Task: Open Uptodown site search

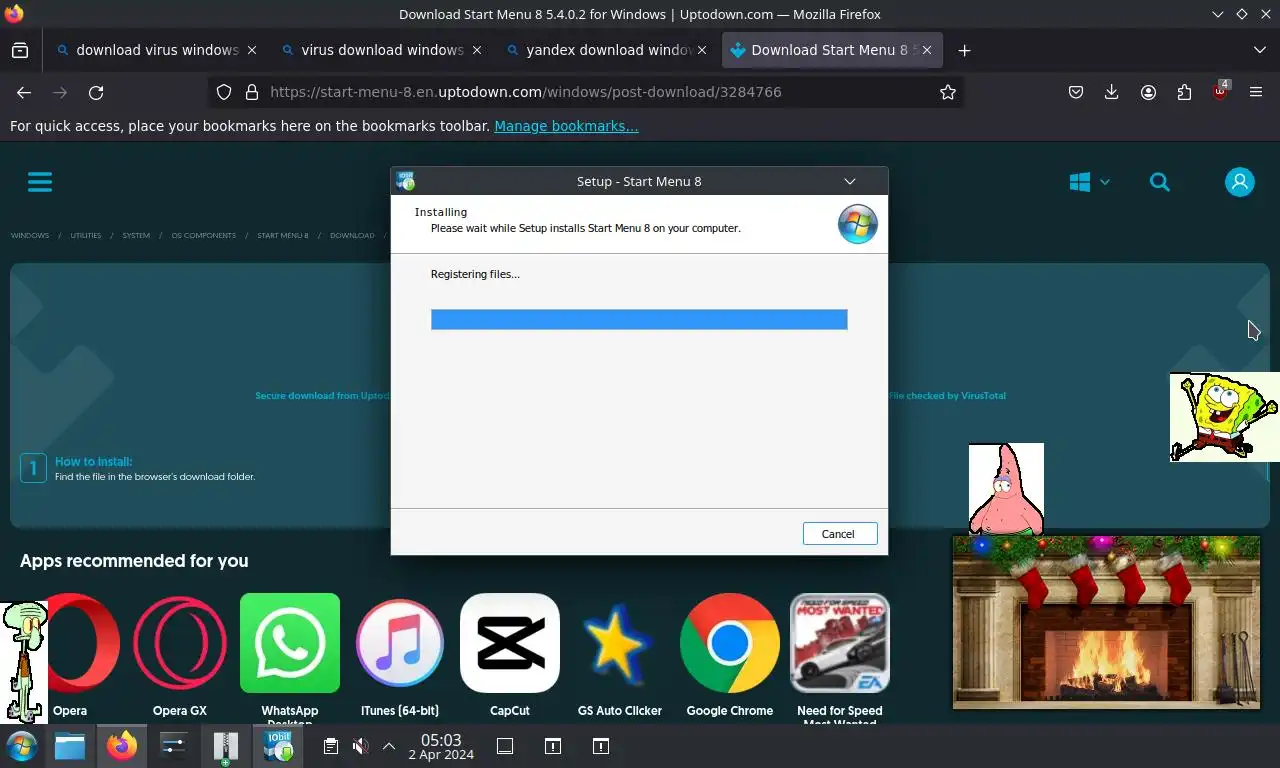Action: click(x=1160, y=182)
